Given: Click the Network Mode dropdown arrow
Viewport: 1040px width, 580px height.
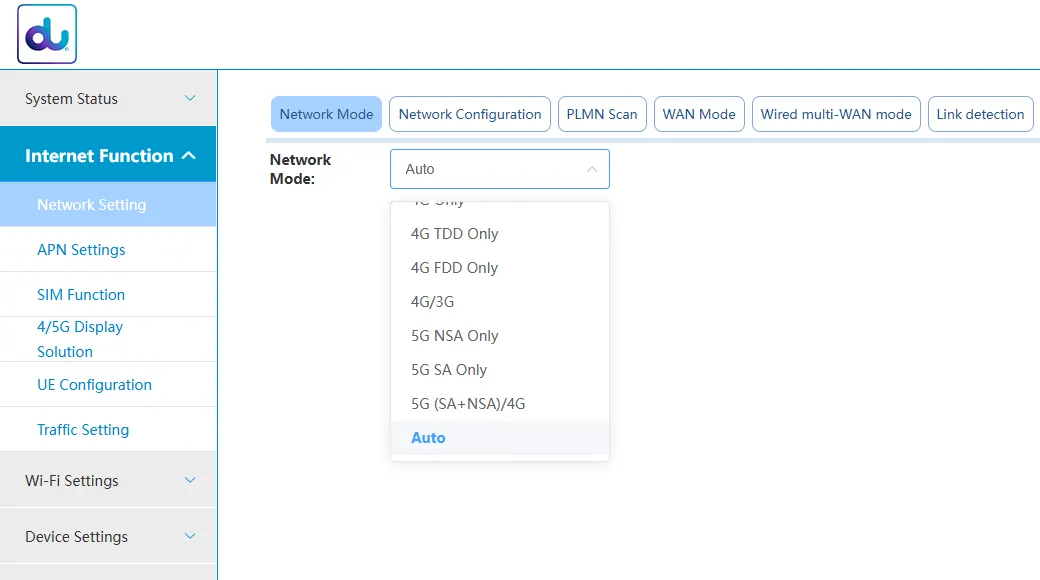Looking at the screenshot, I should 591,169.
